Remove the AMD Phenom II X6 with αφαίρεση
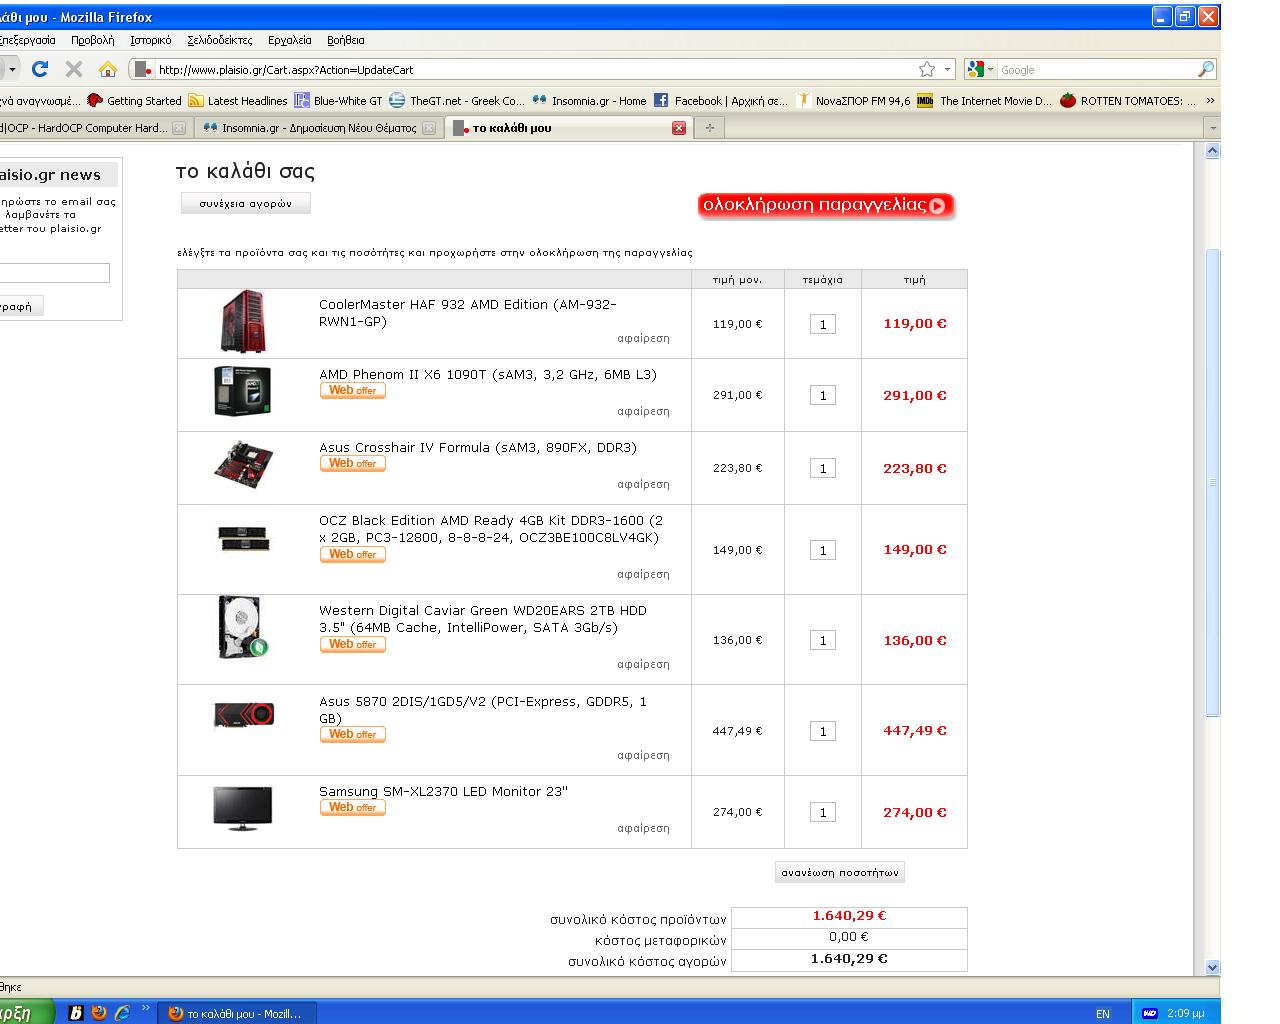The height and width of the screenshot is (1024, 1280). (643, 411)
